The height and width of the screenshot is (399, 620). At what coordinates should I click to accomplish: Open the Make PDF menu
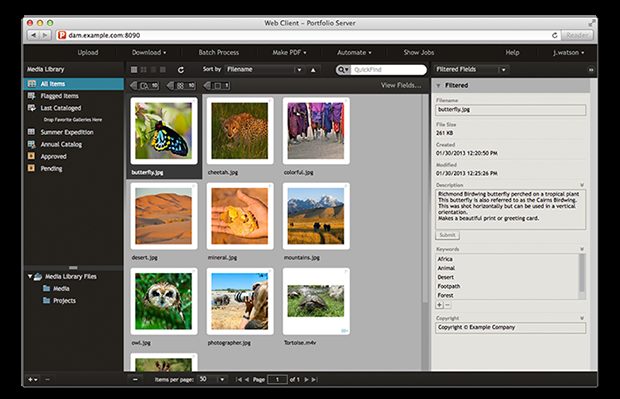[x=289, y=53]
